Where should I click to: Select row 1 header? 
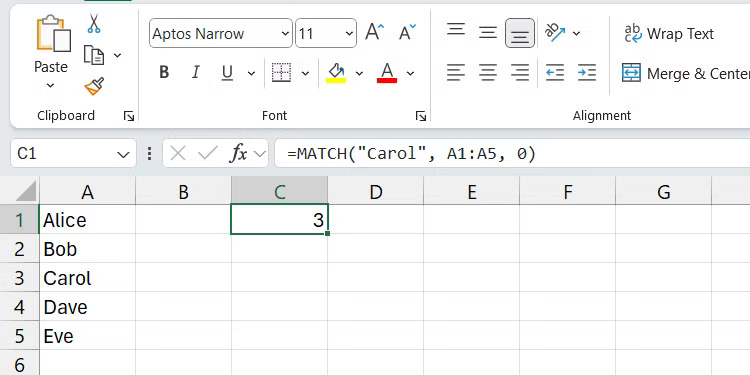(19, 220)
